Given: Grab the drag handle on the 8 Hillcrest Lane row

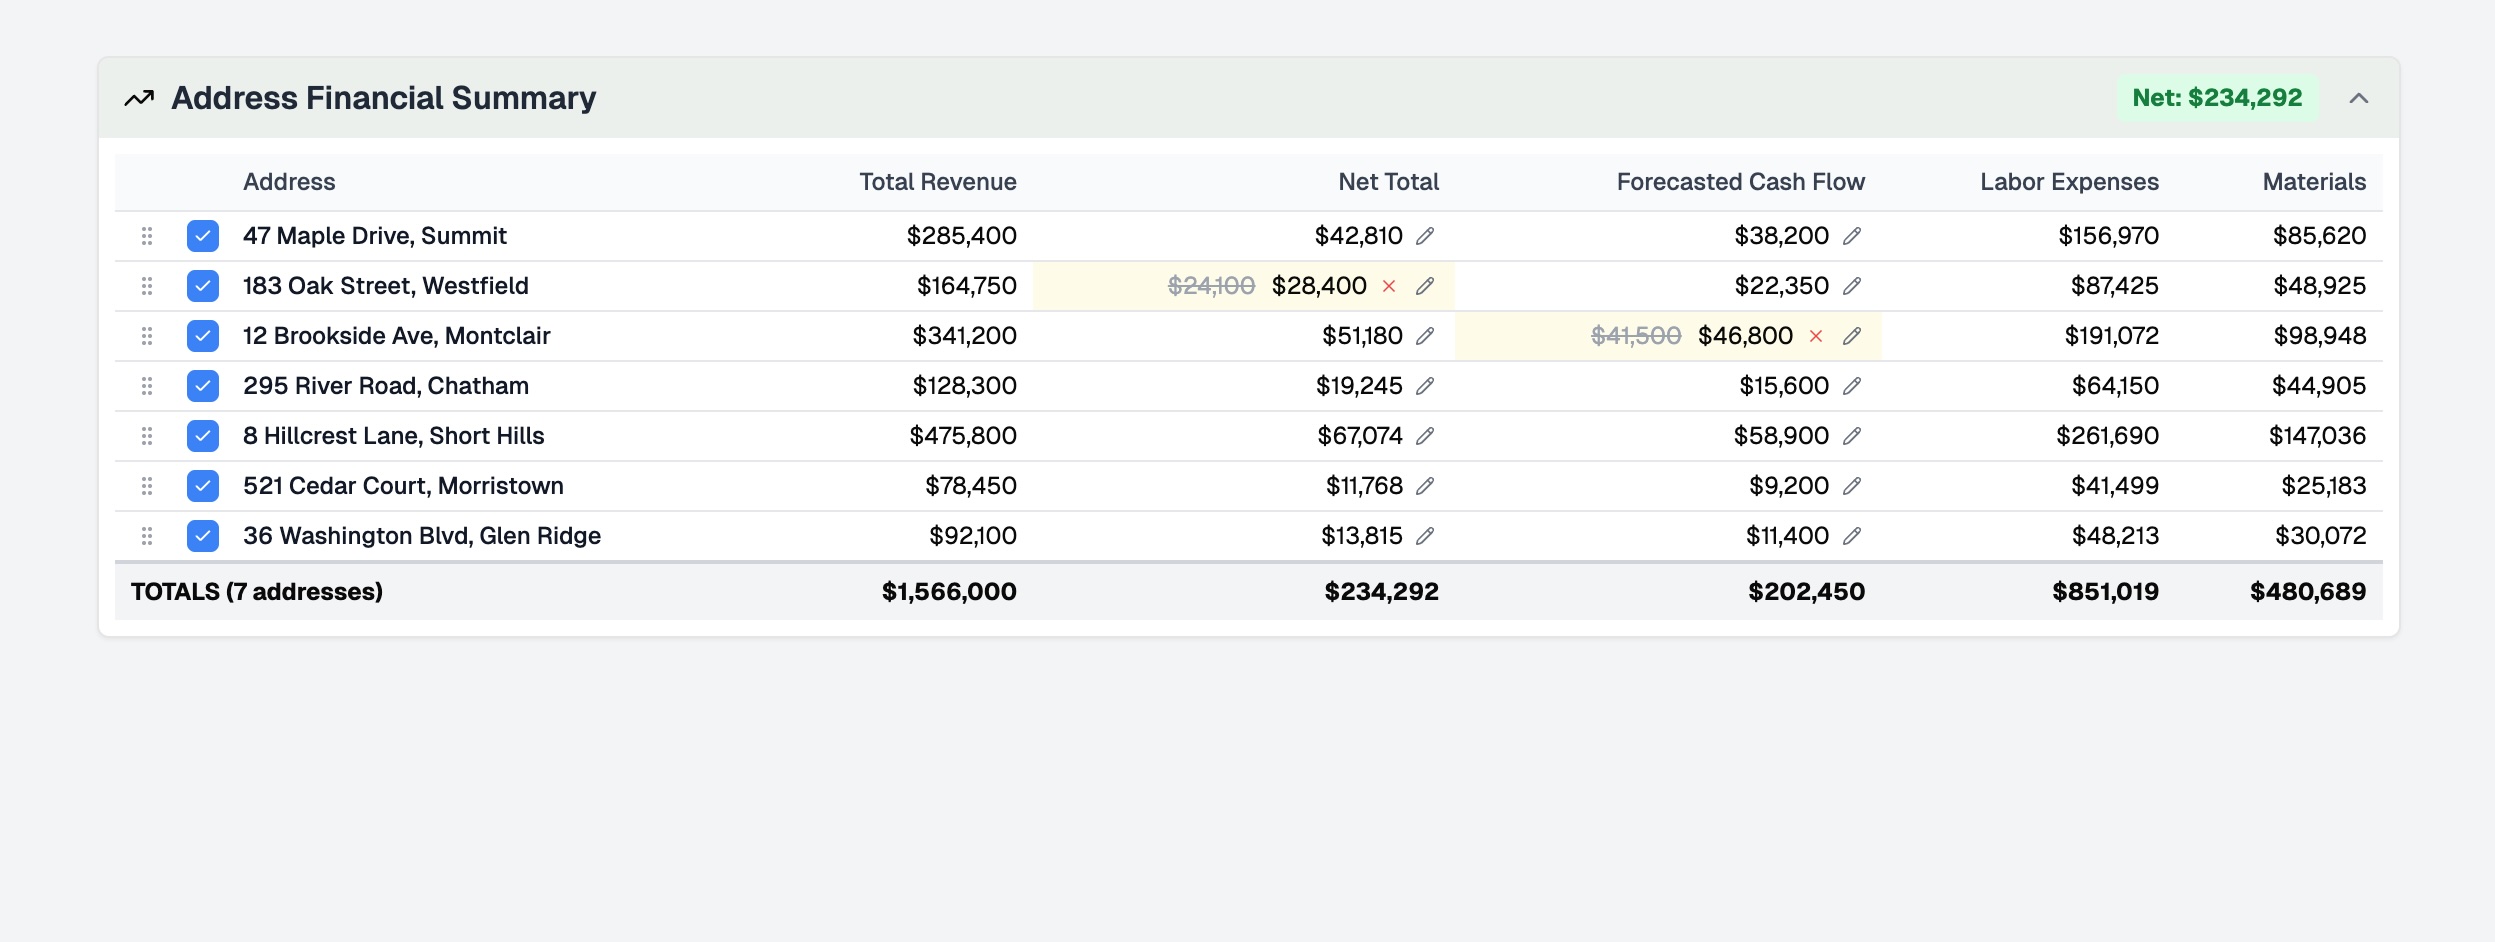Looking at the screenshot, I should click(147, 435).
